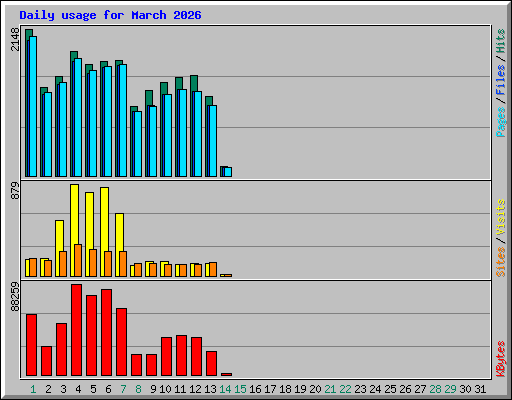
Task: Click the day 14 small cyan bar
Action: coord(228,172)
